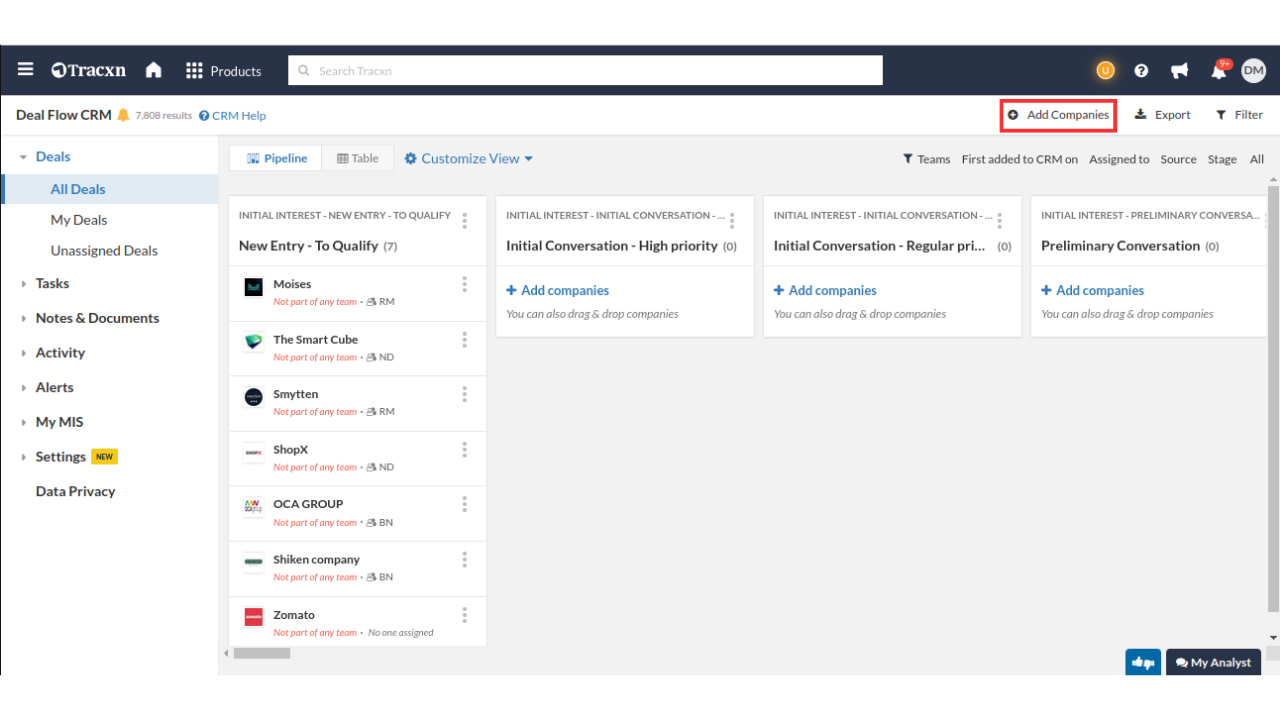Click the megaphone announcements icon
Image resolution: width=1280 pixels, height=720 pixels.
(x=1180, y=71)
